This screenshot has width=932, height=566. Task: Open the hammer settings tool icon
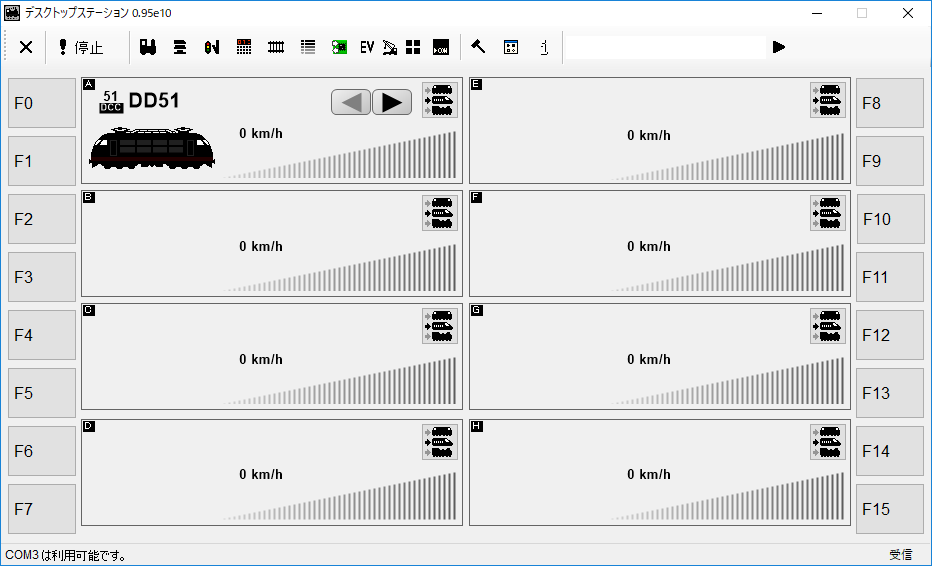point(478,47)
